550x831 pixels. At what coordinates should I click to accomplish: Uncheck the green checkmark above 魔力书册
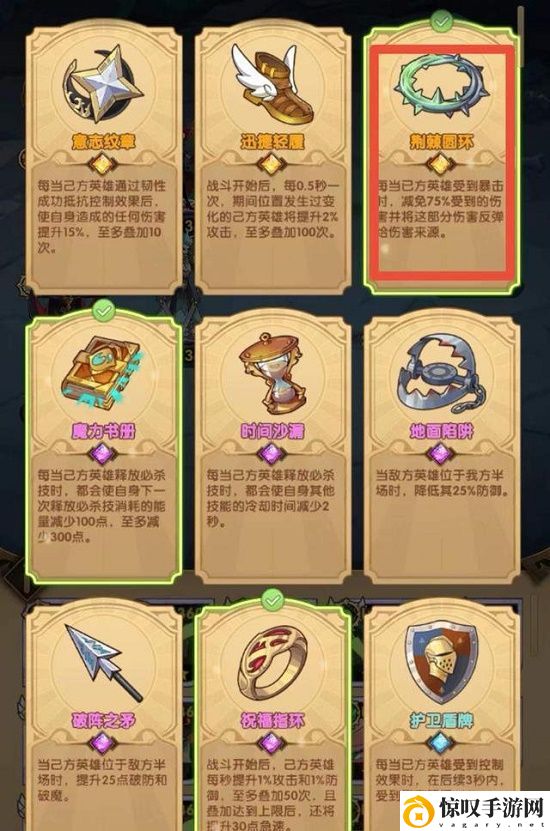tap(104, 311)
